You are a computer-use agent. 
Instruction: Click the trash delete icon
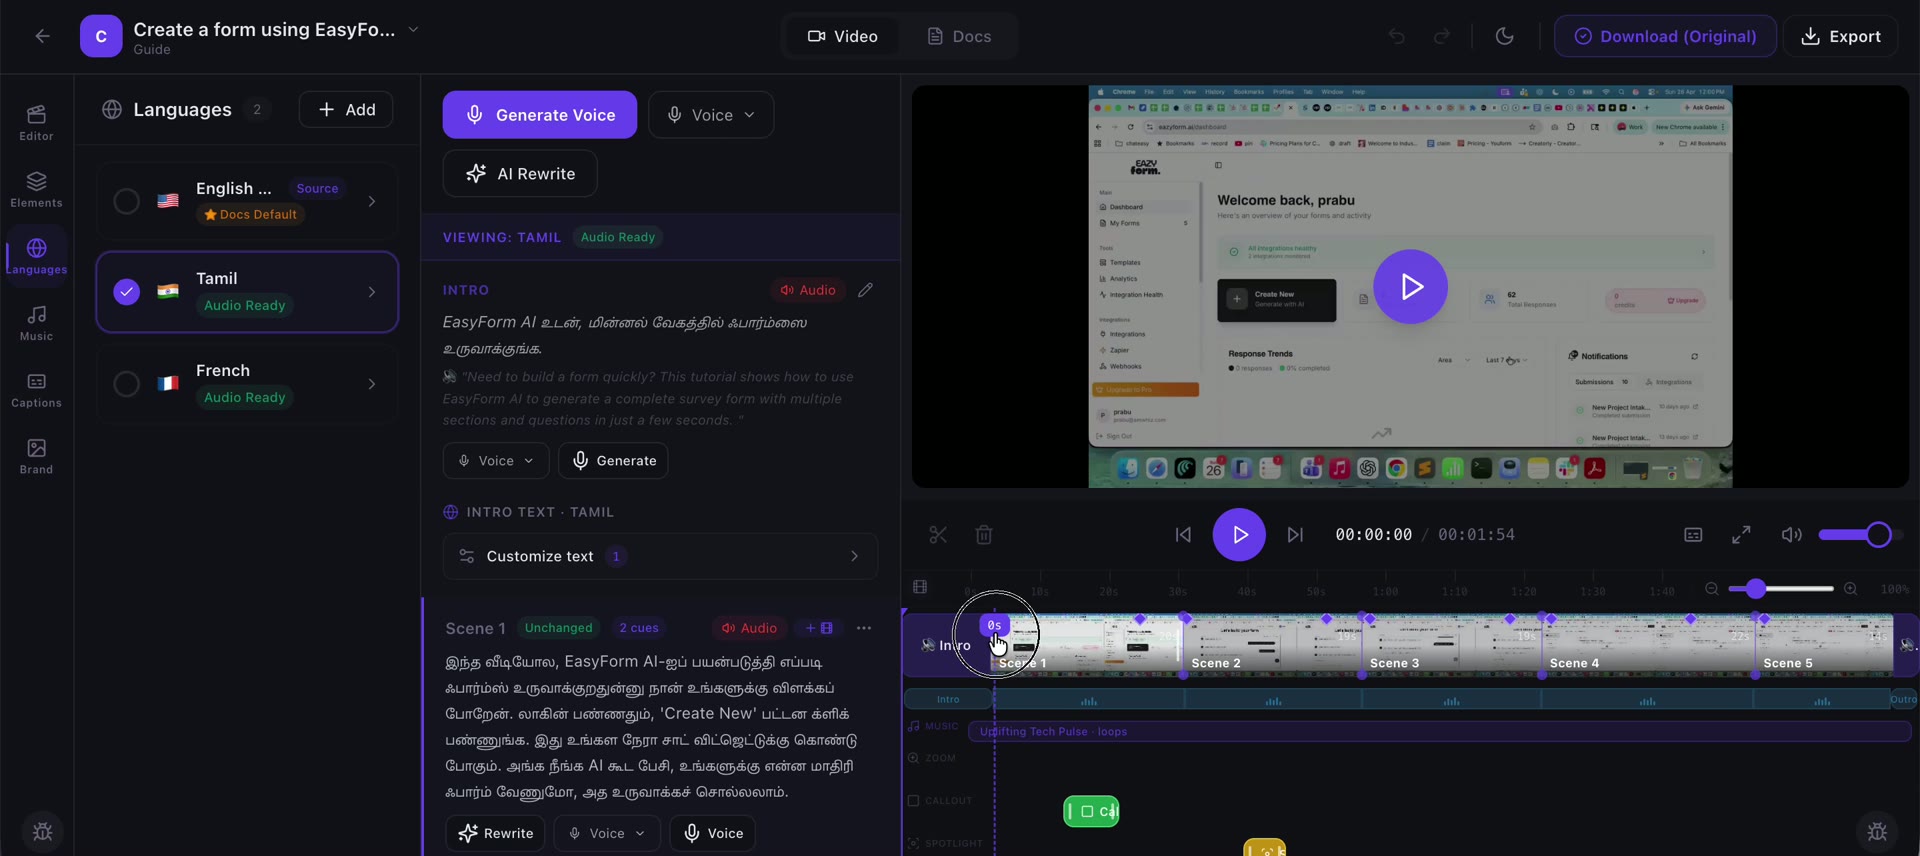click(x=984, y=535)
